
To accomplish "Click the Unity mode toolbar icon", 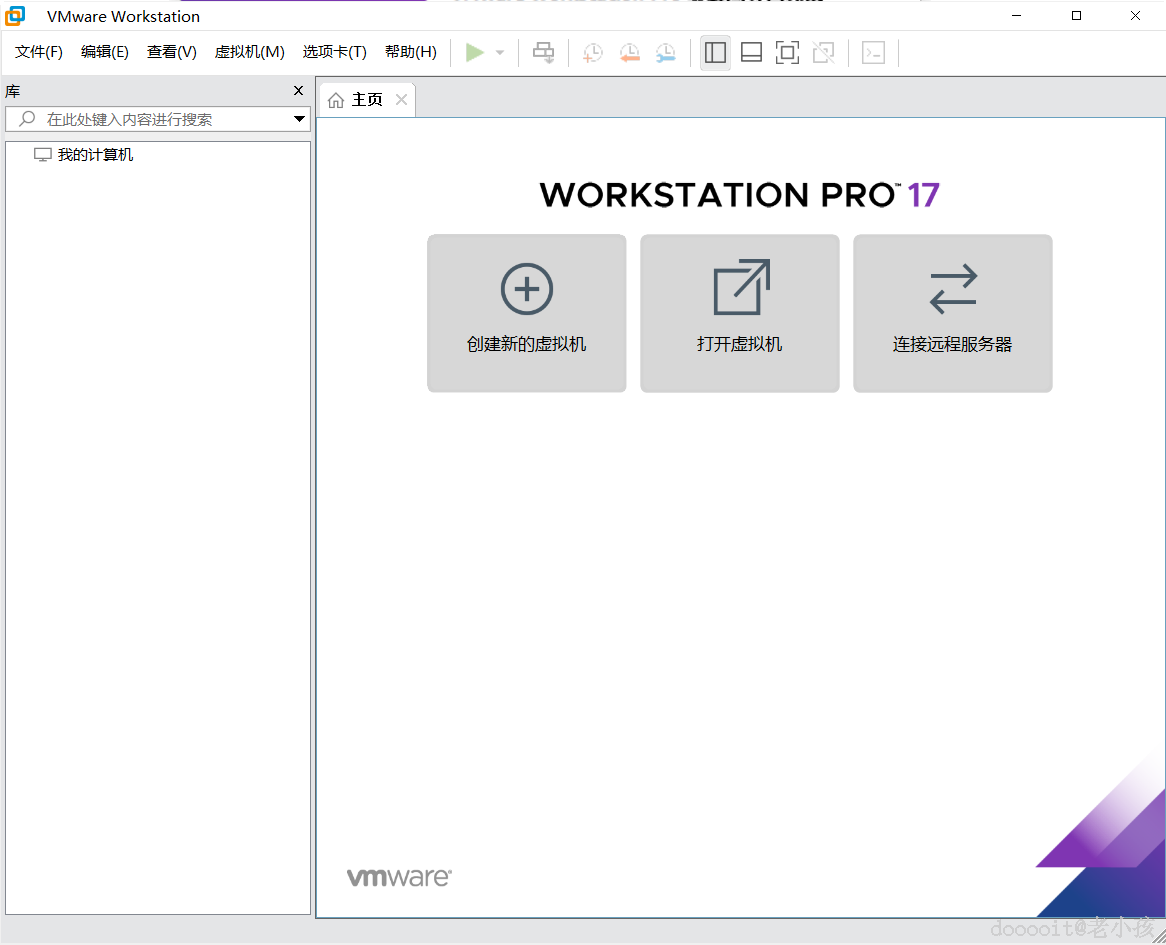I will click(x=823, y=53).
